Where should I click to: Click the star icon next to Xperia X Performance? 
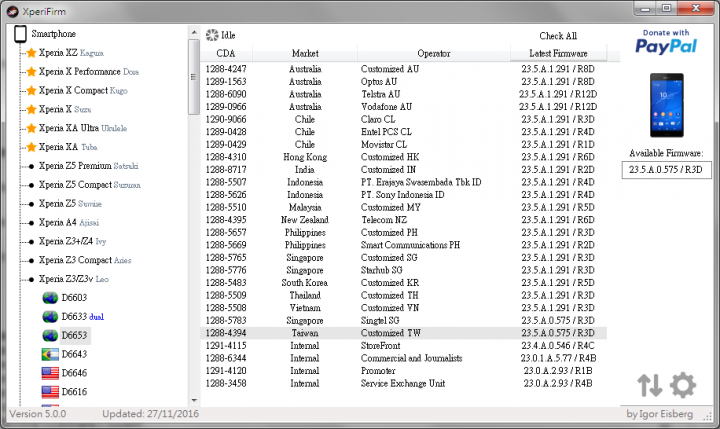pos(31,72)
